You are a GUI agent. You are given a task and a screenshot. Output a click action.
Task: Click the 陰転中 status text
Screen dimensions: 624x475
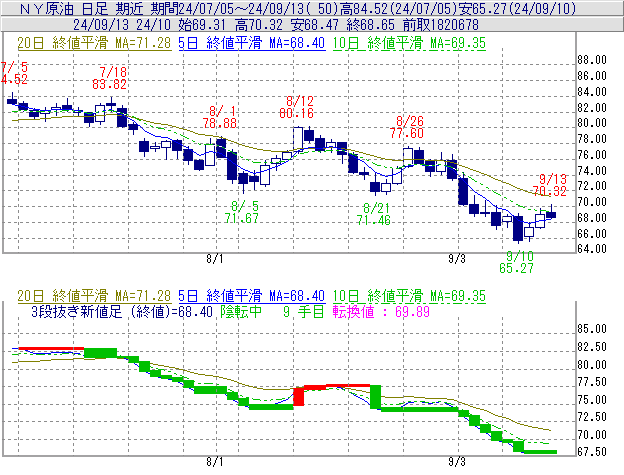coord(241,311)
